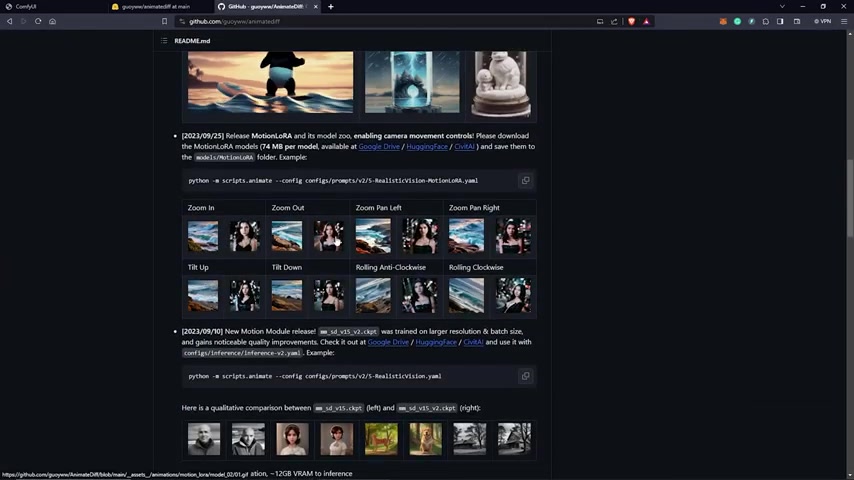Open MetaMask fox extension icon

click(723, 21)
